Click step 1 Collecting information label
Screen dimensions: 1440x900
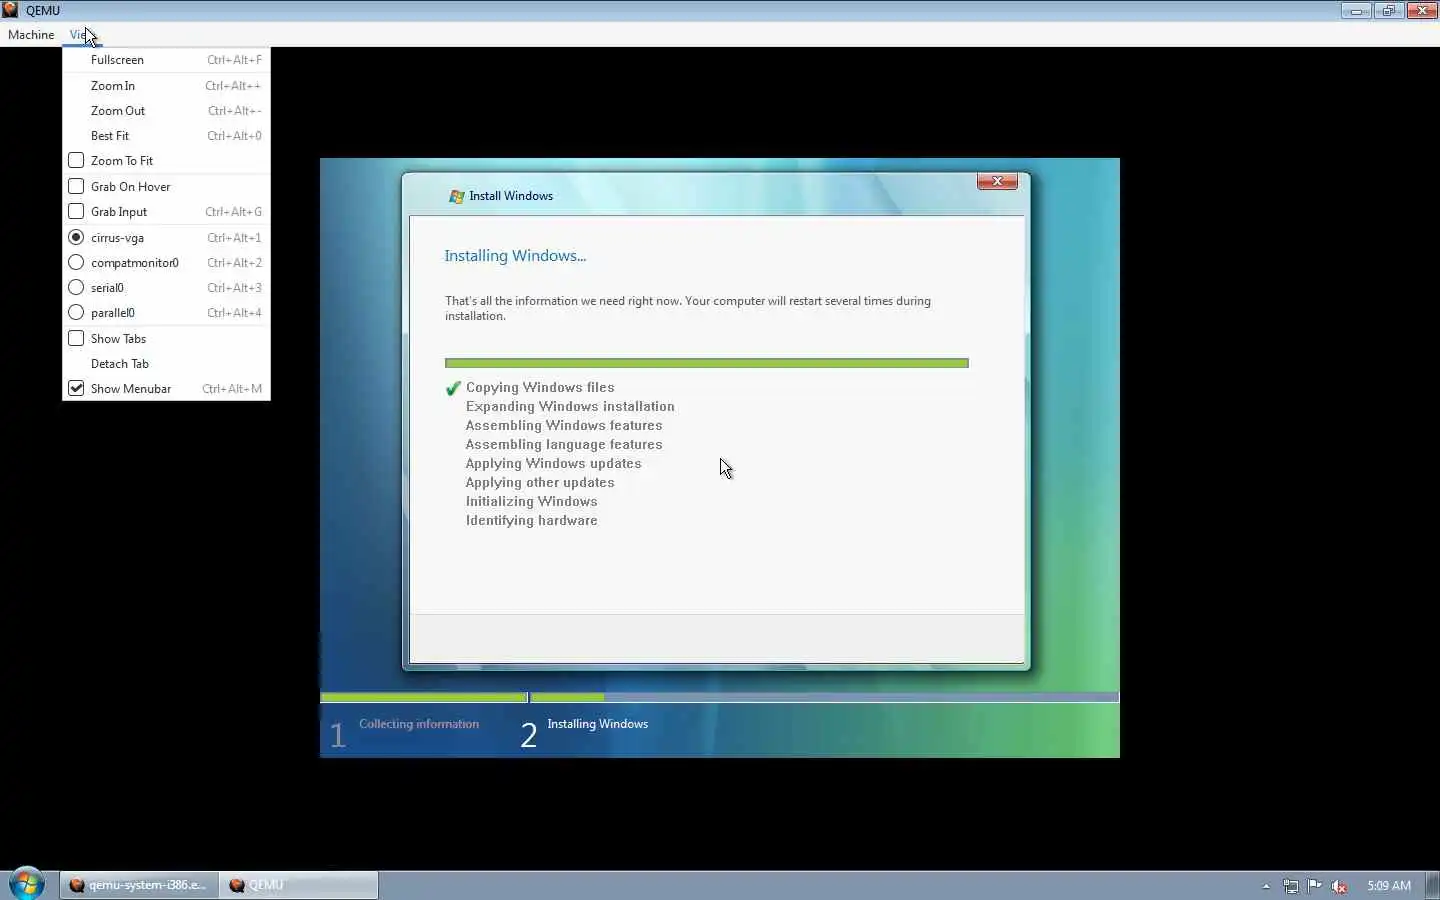tap(419, 724)
